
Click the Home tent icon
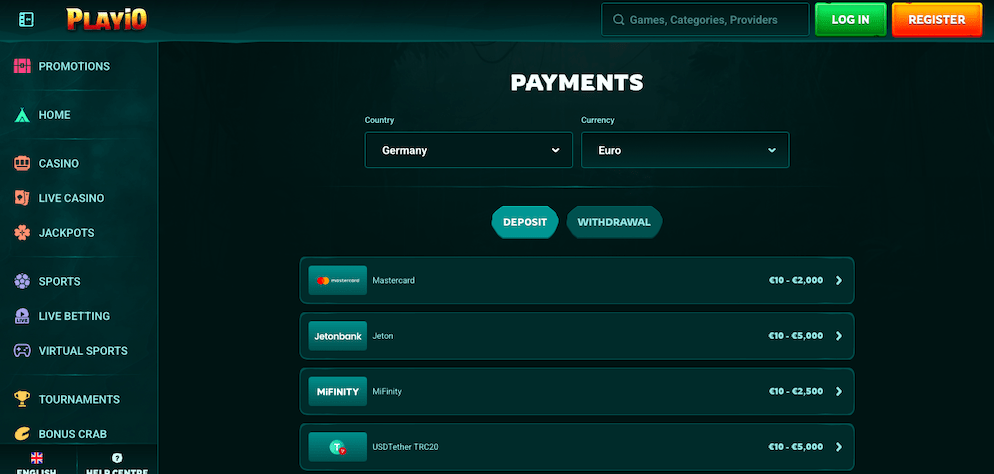(22, 115)
